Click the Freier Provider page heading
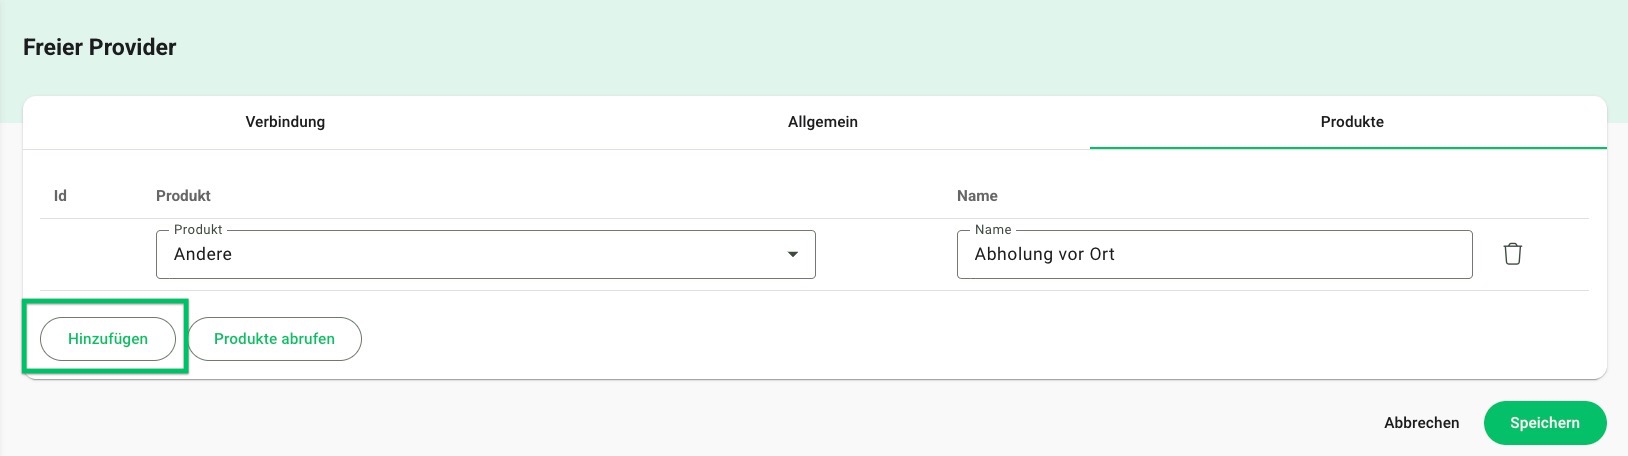This screenshot has height=456, width=1628. click(99, 47)
